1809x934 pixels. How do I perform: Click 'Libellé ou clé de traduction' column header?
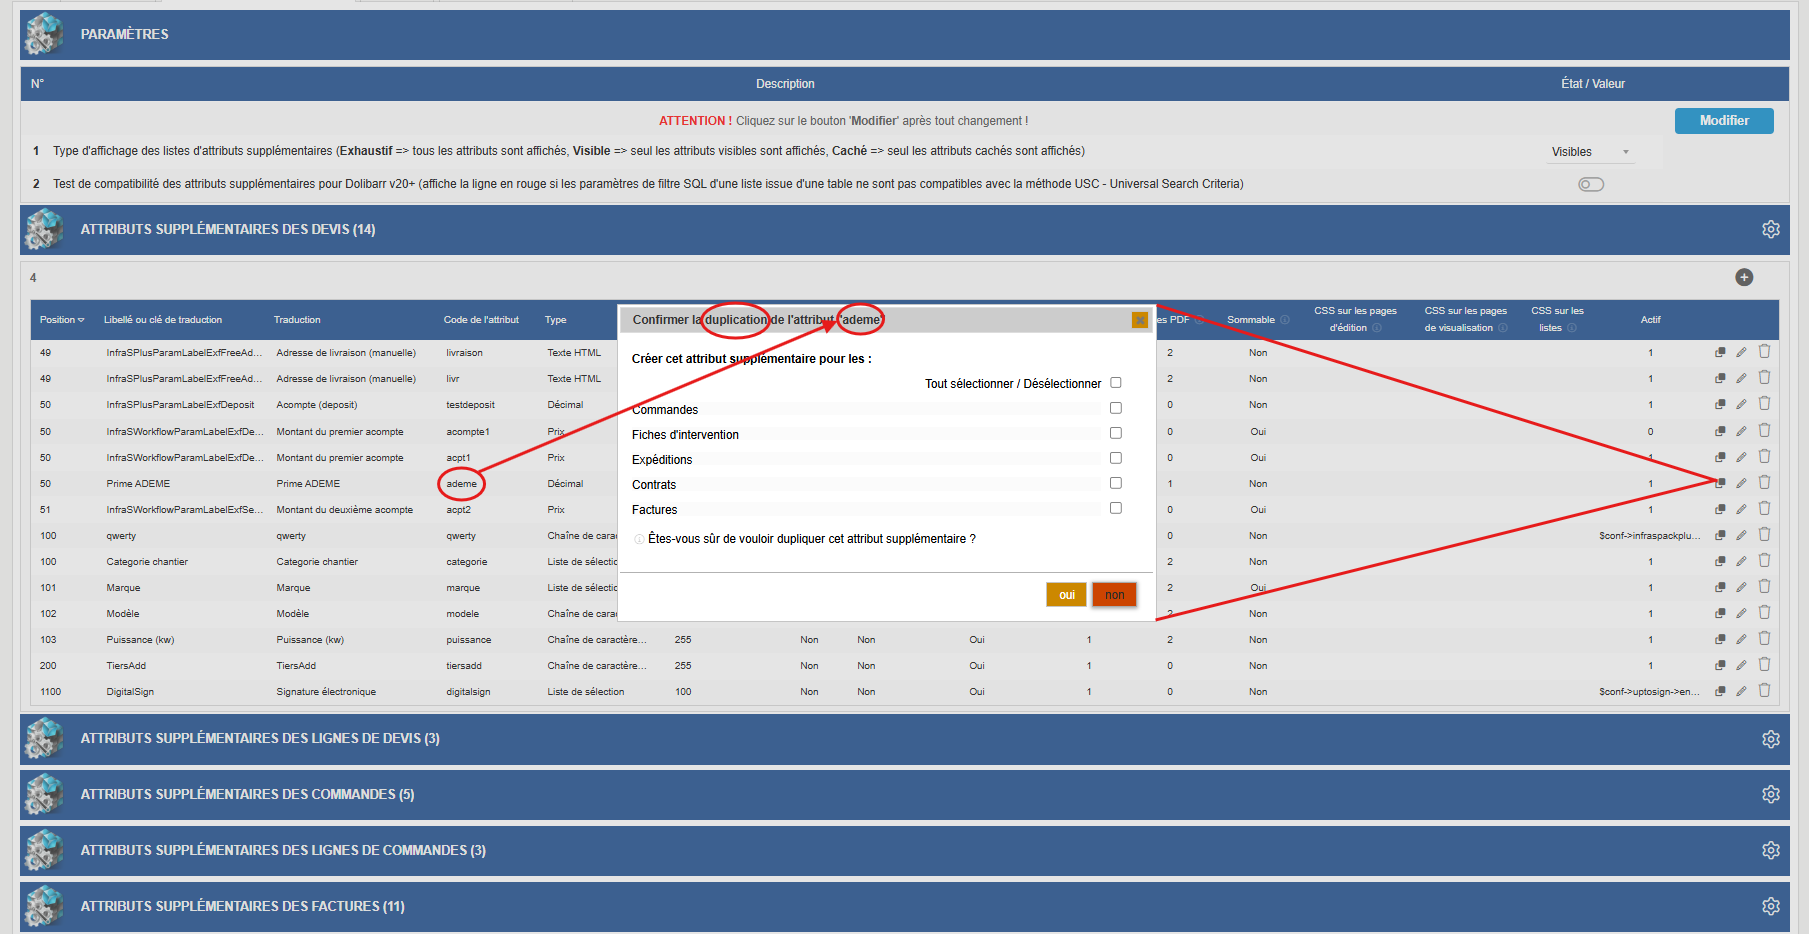(x=163, y=320)
